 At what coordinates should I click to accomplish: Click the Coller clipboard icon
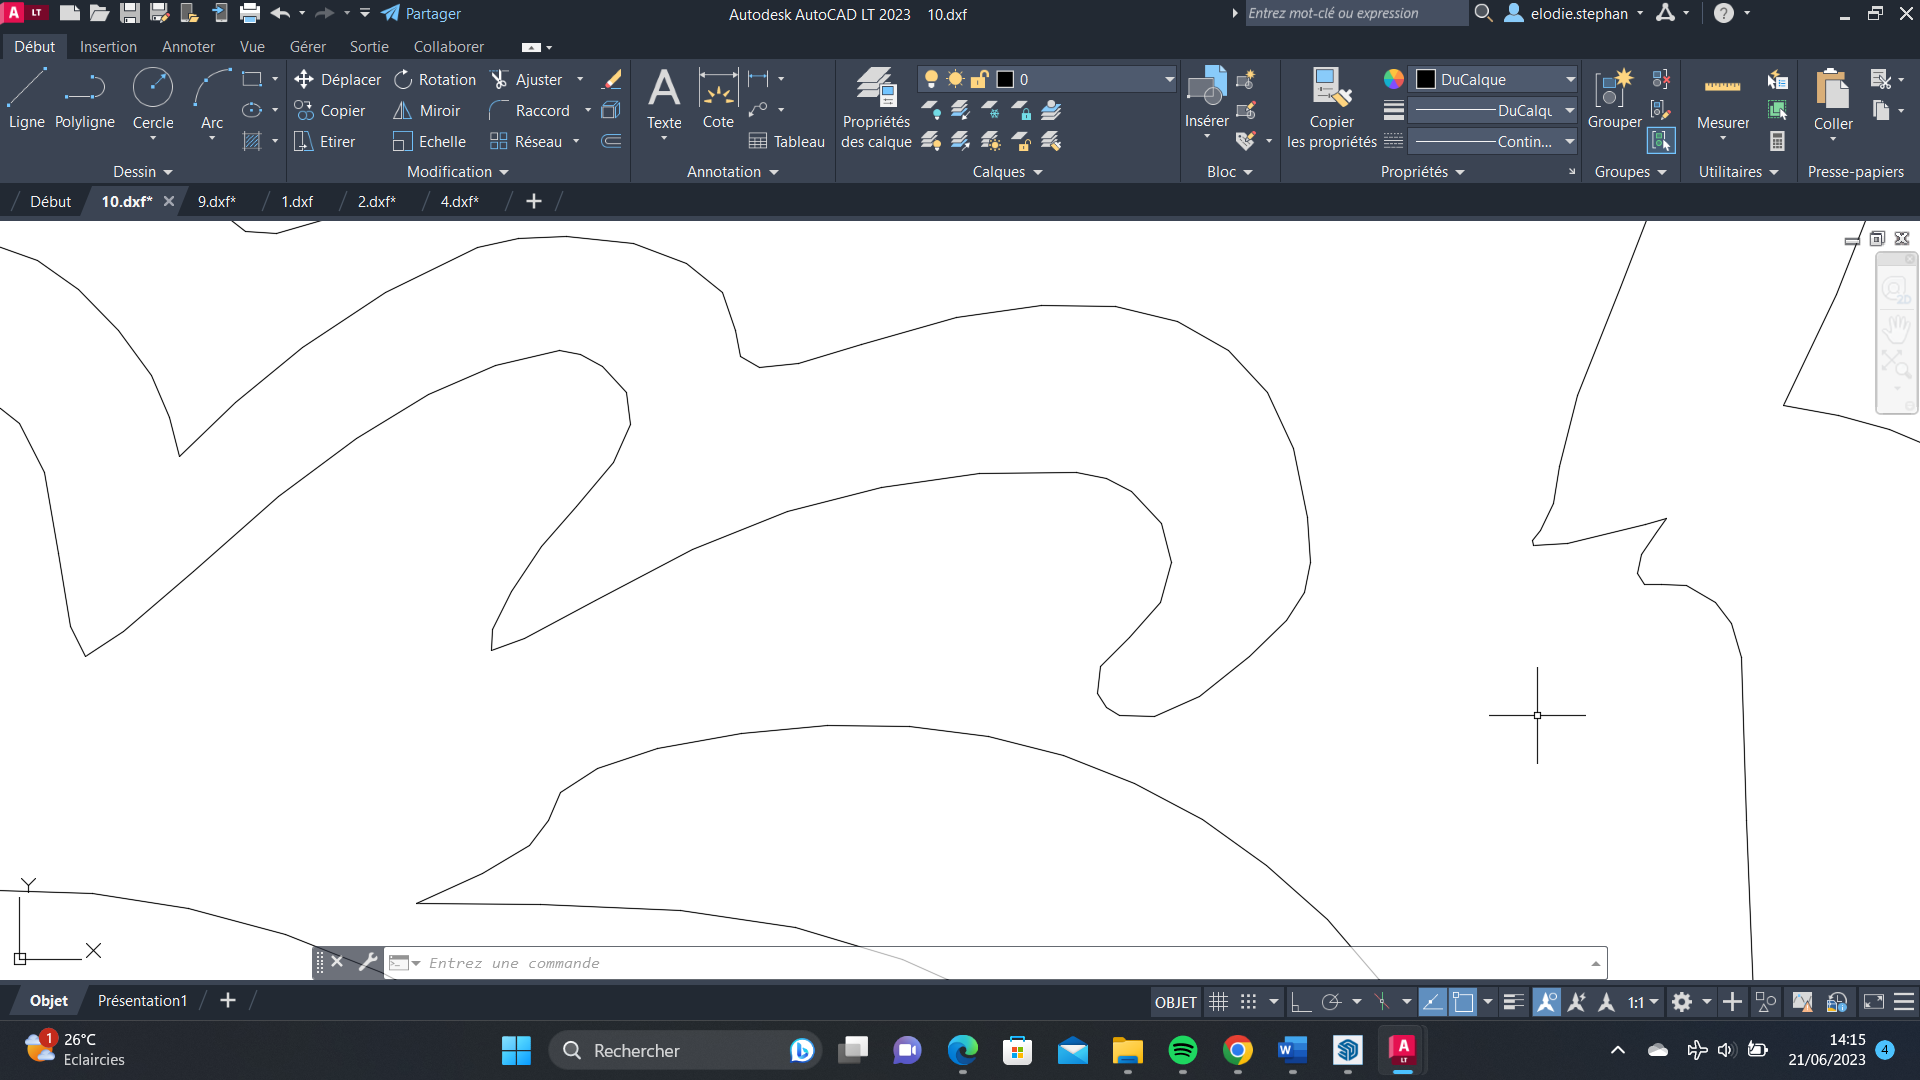click(x=1833, y=100)
